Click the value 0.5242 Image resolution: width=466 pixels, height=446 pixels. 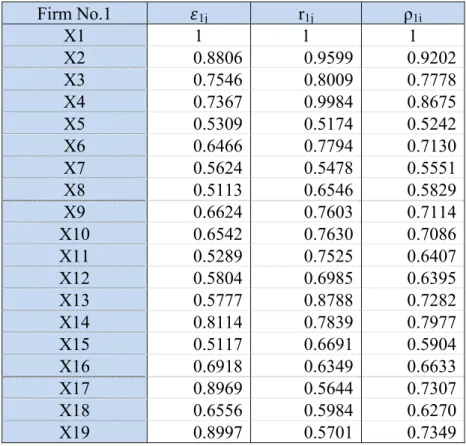[x=431, y=124]
